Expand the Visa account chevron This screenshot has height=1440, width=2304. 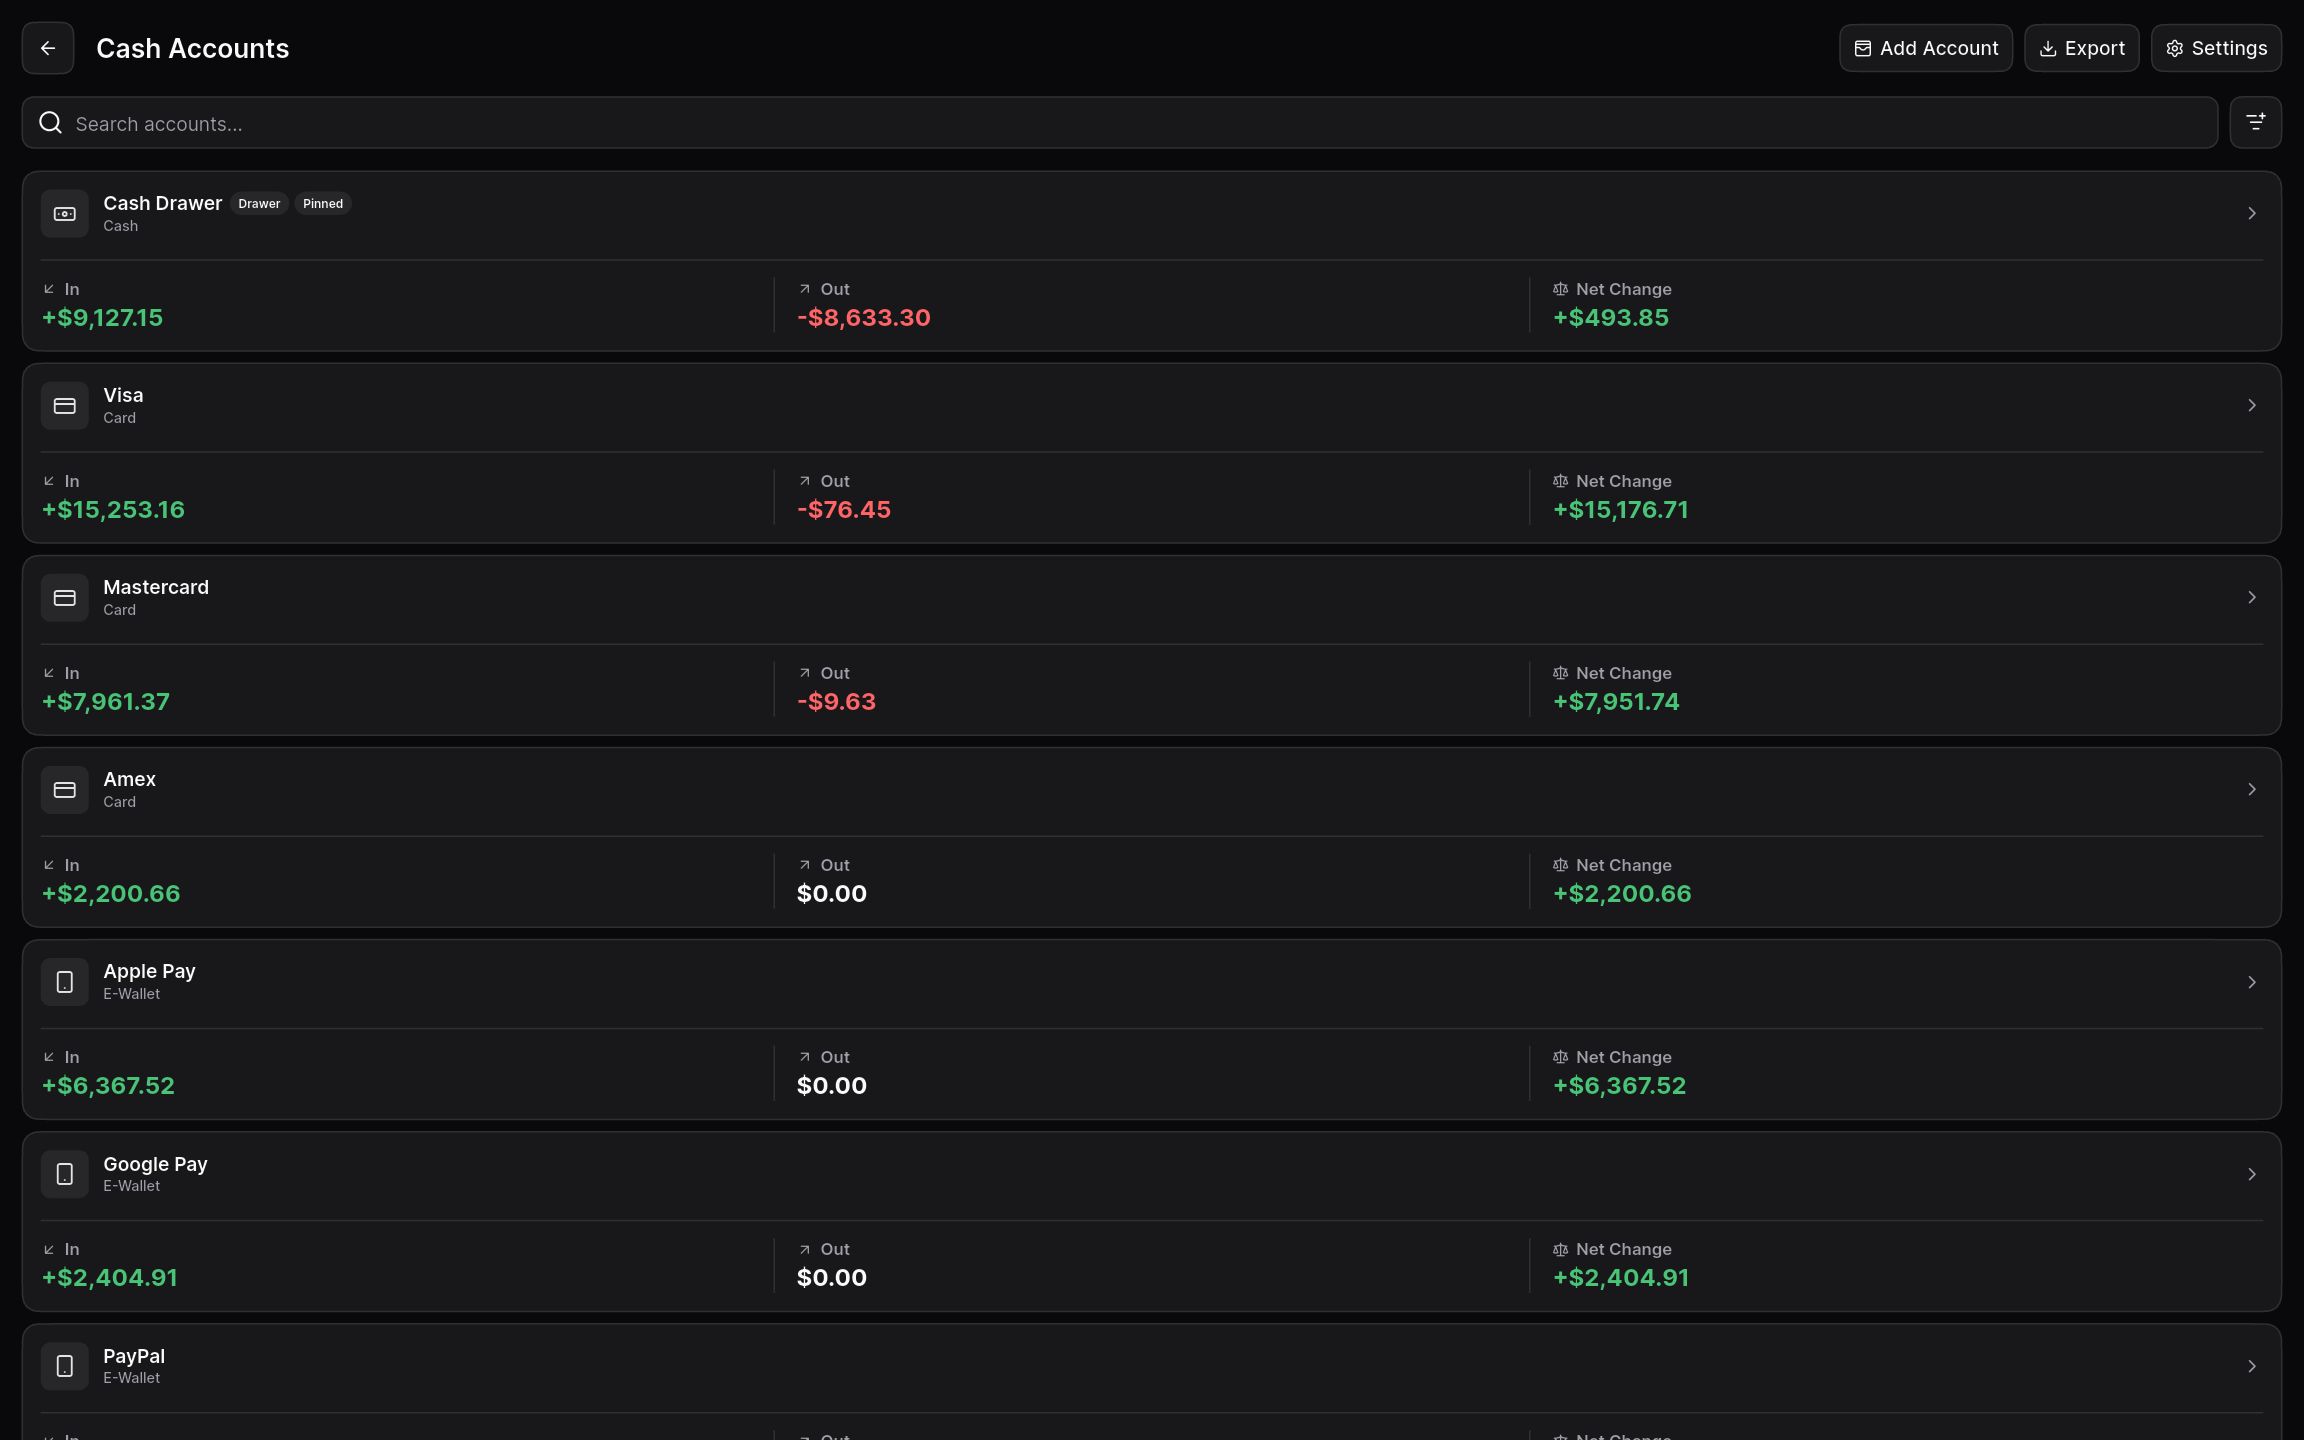pos(2251,406)
